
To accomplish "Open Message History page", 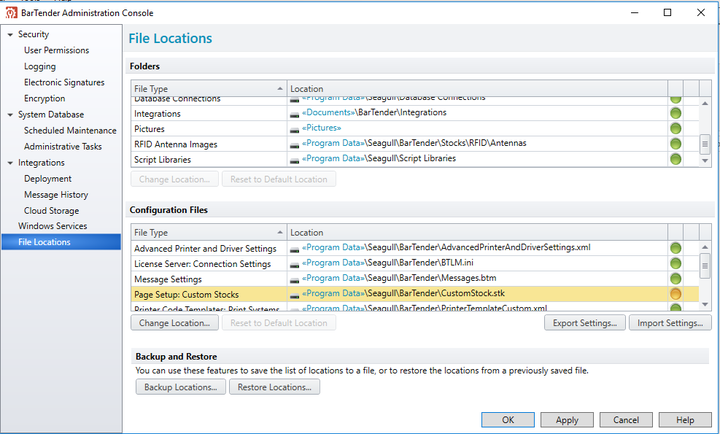I will (56, 195).
